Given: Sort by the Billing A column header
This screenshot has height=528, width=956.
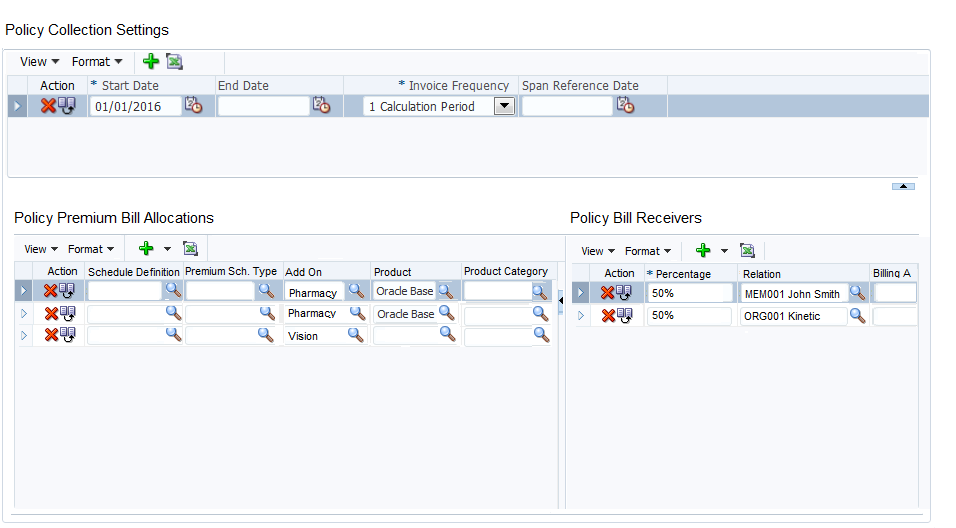Looking at the screenshot, I should (x=891, y=273).
